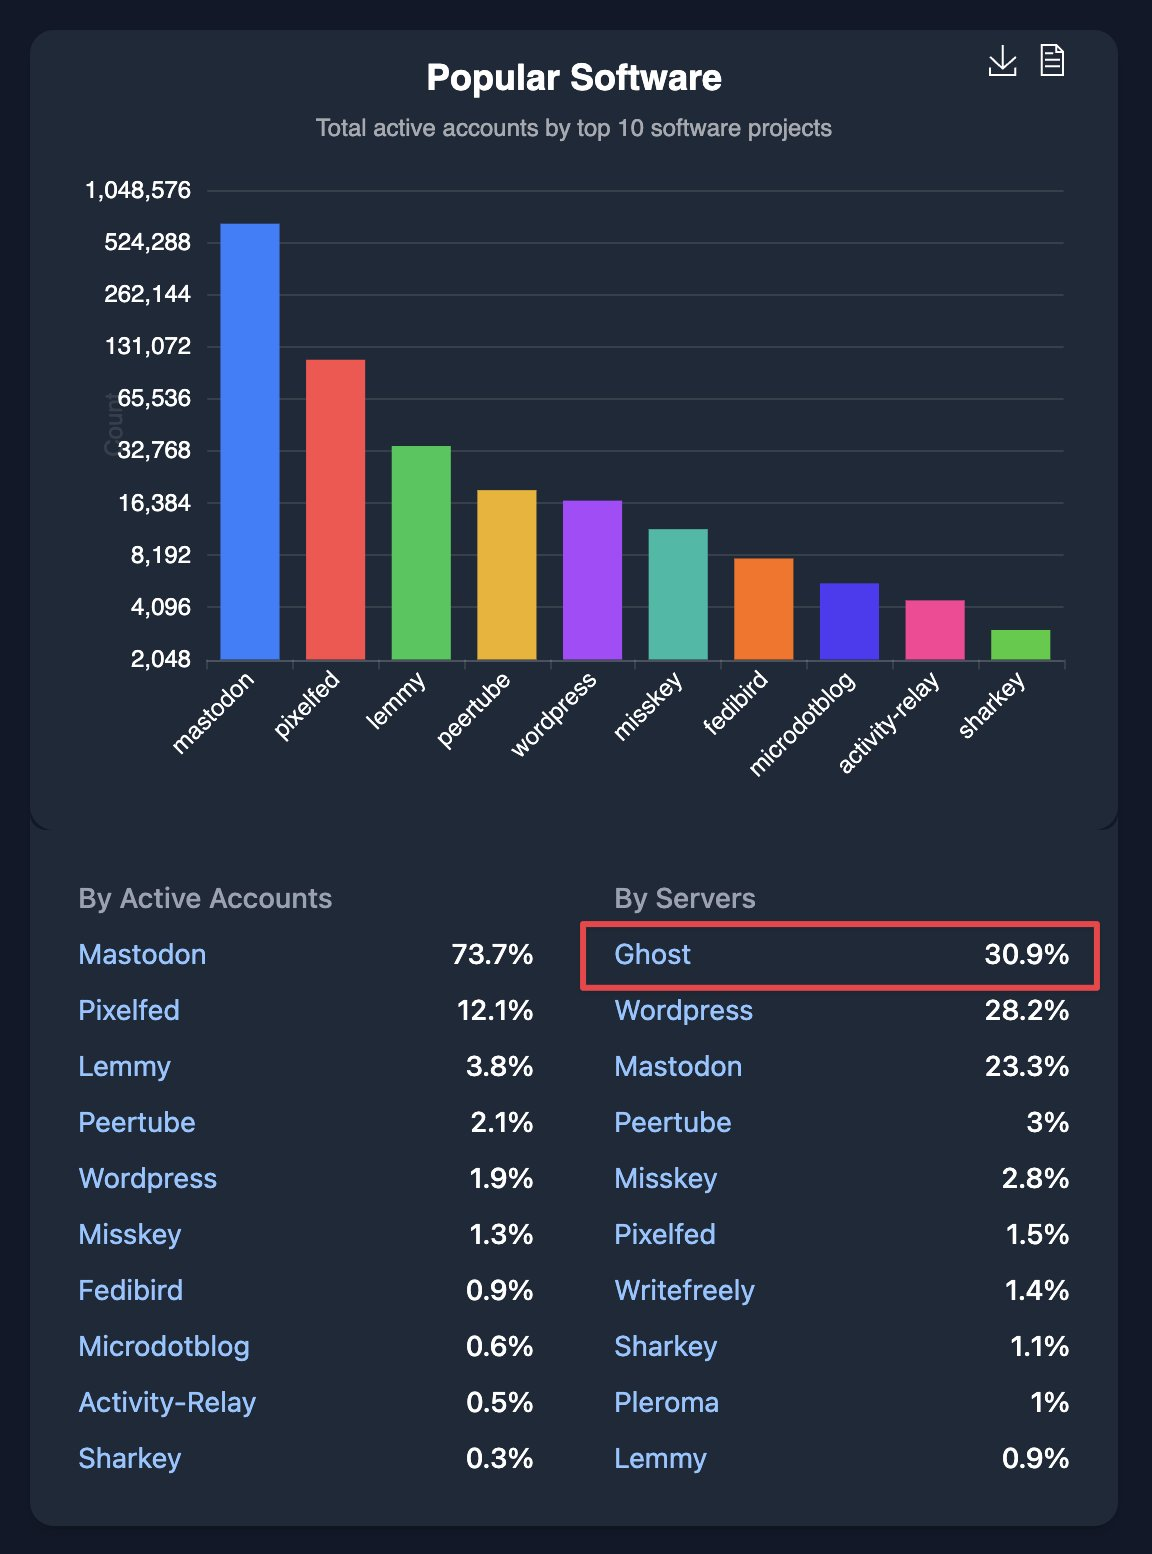1152x1554 pixels.
Task: Open the Activity-Relay link
Action: [x=167, y=1403]
